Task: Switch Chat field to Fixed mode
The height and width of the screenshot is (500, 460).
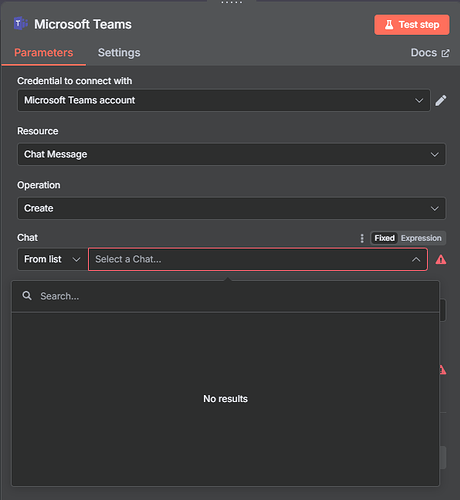Action: 384,238
